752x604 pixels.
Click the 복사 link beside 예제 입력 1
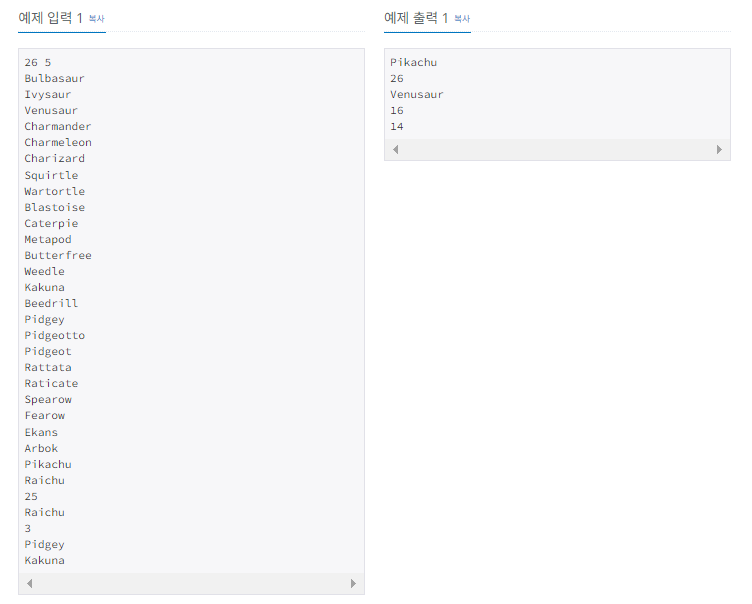coord(96,19)
